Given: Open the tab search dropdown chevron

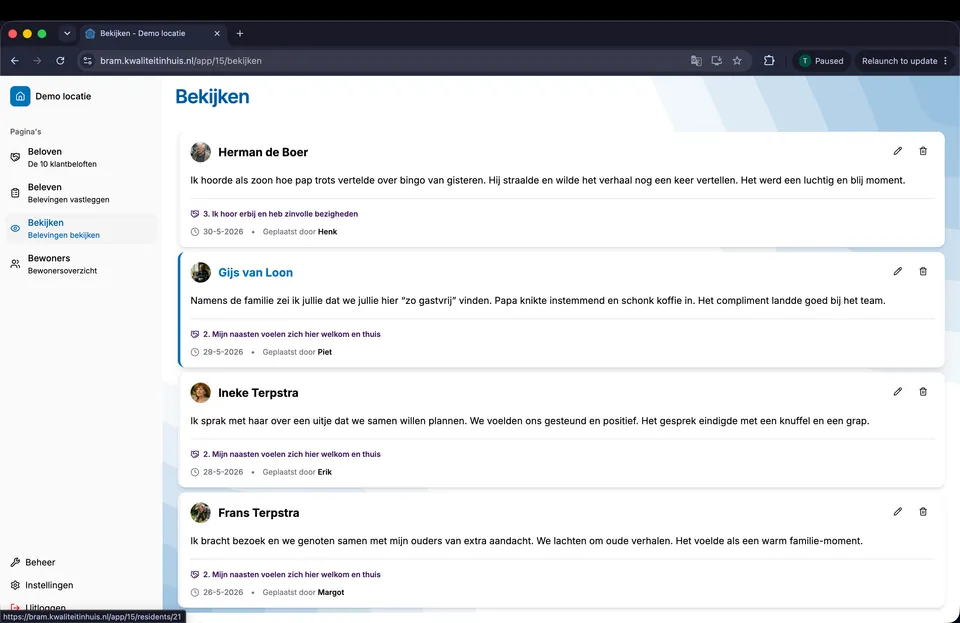Looking at the screenshot, I should pyautogui.click(x=67, y=34).
